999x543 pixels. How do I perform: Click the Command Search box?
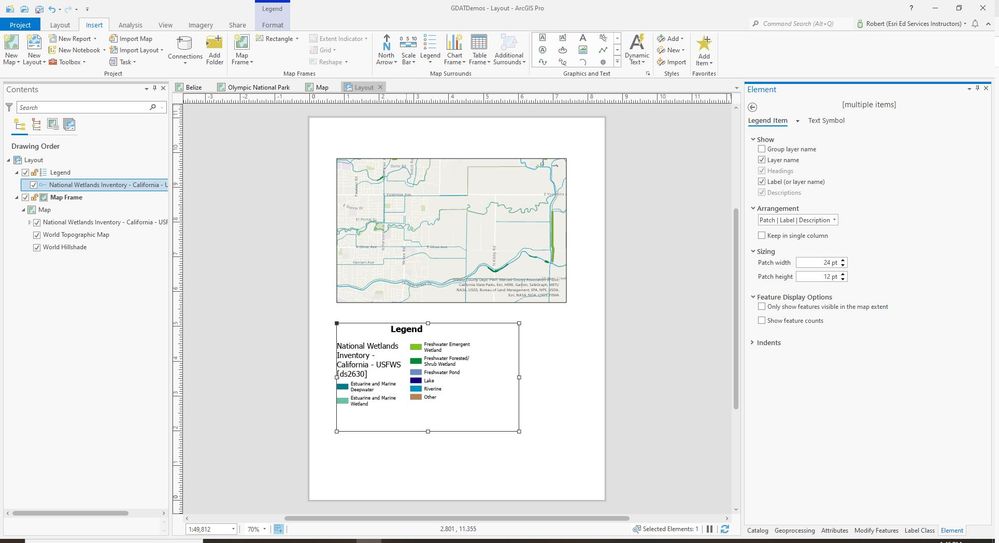point(800,24)
